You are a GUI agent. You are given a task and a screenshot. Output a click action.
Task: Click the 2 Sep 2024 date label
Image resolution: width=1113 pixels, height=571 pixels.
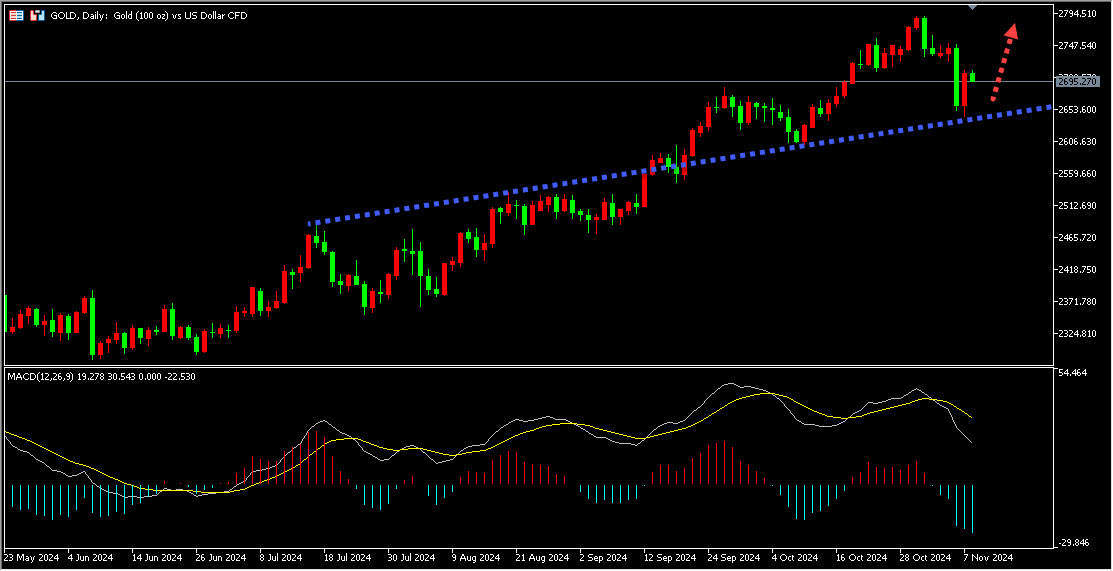(x=603, y=557)
